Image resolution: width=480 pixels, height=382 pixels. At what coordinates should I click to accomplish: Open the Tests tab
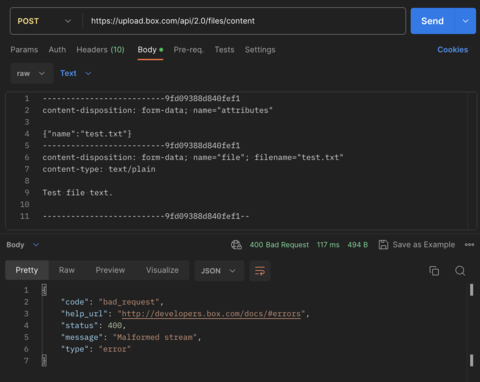(x=224, y=50)
